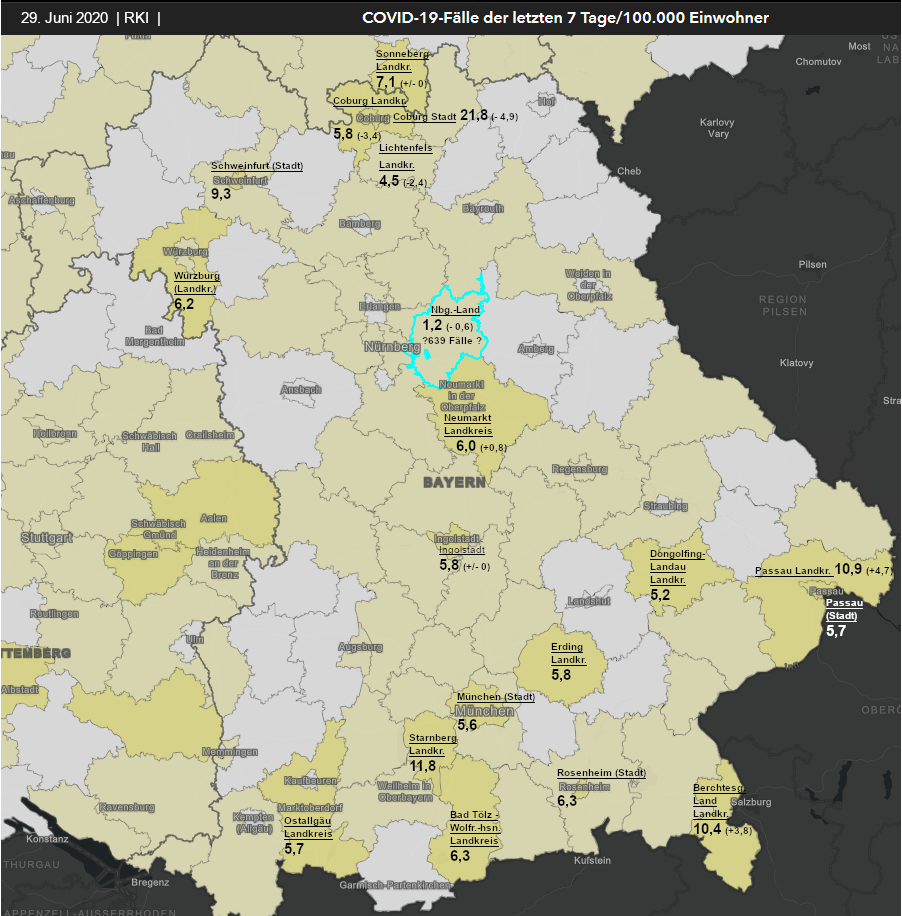
Task: Click the "Heilbronn" city label
Action: [x=55, y=433]
